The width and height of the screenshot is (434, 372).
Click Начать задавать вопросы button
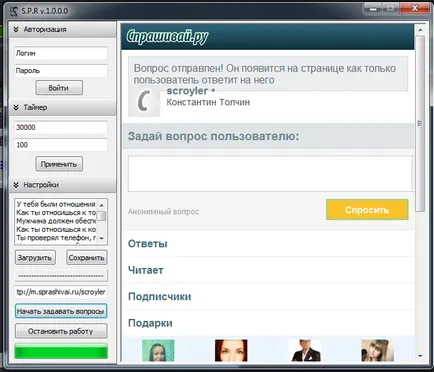pos(61,311)
